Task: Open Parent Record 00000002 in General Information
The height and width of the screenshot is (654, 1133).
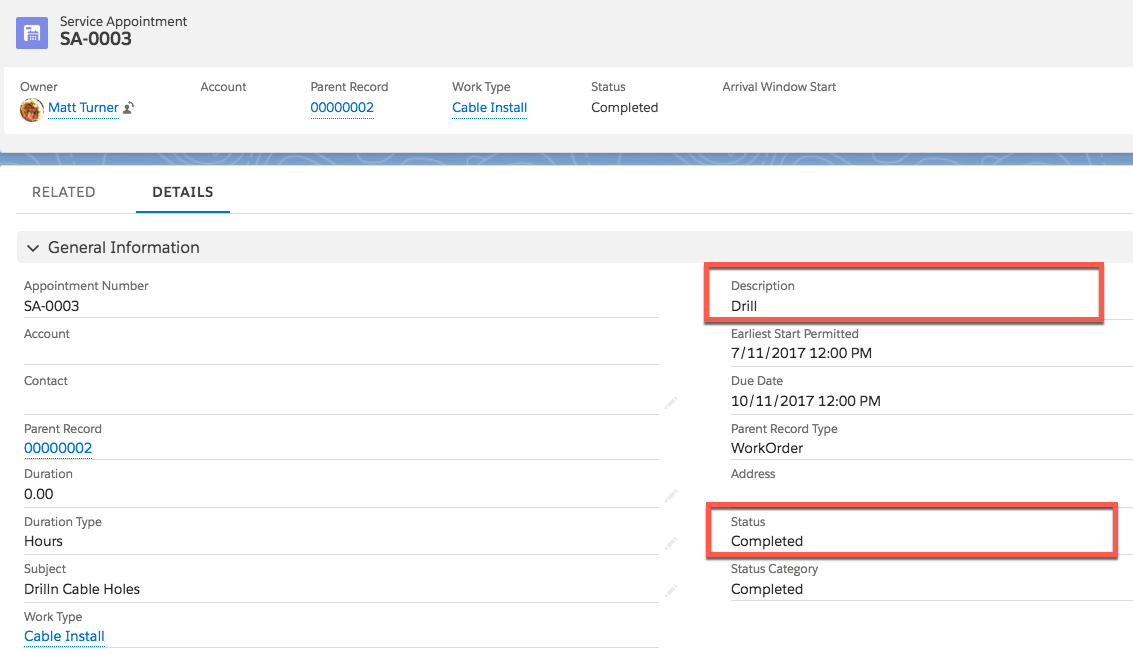Action: (x=58, y=448)
